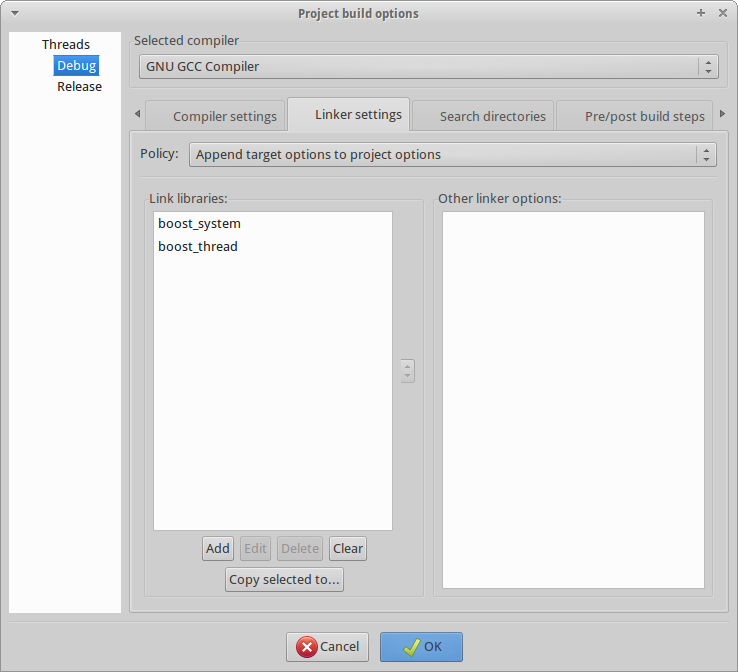Image resolution: width=738 pixels, height=672 pixels.
Task: Switch to the Pre/post build steps tab
Action: tap(635, 116)
